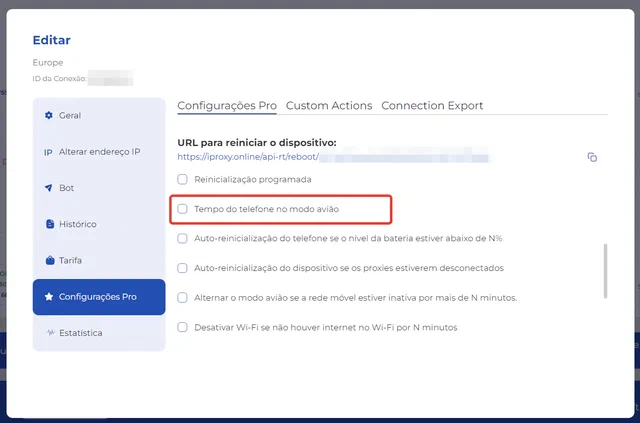Click ID da Conexão label

(x=59, y=78)
